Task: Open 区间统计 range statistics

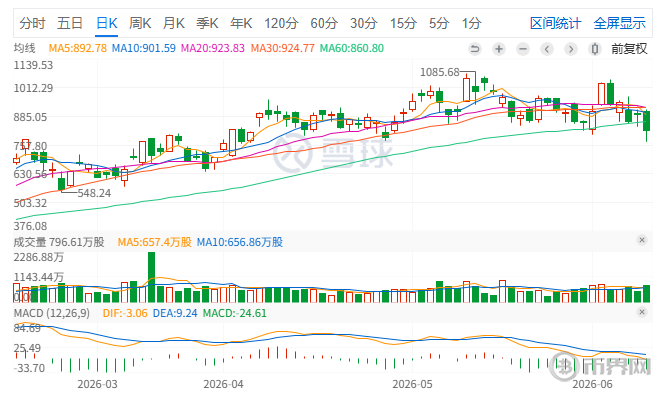Action: click(556, 23)
